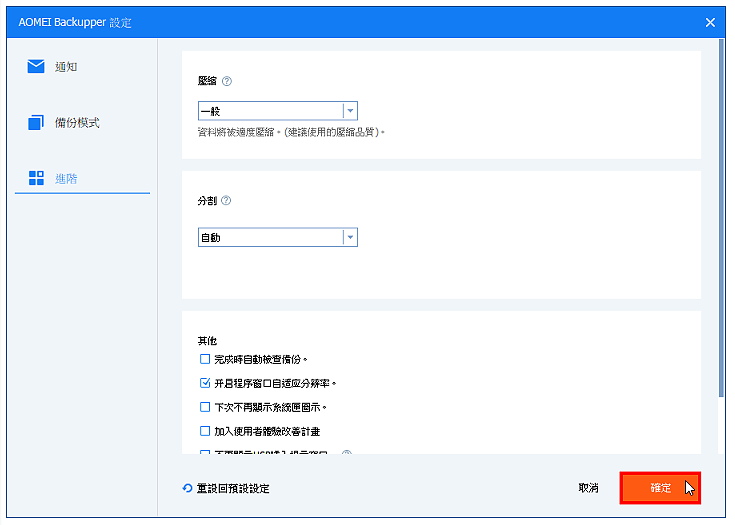Click the 其他 section heading
Screen dimensions: 735x525
(x=207, y=341)
